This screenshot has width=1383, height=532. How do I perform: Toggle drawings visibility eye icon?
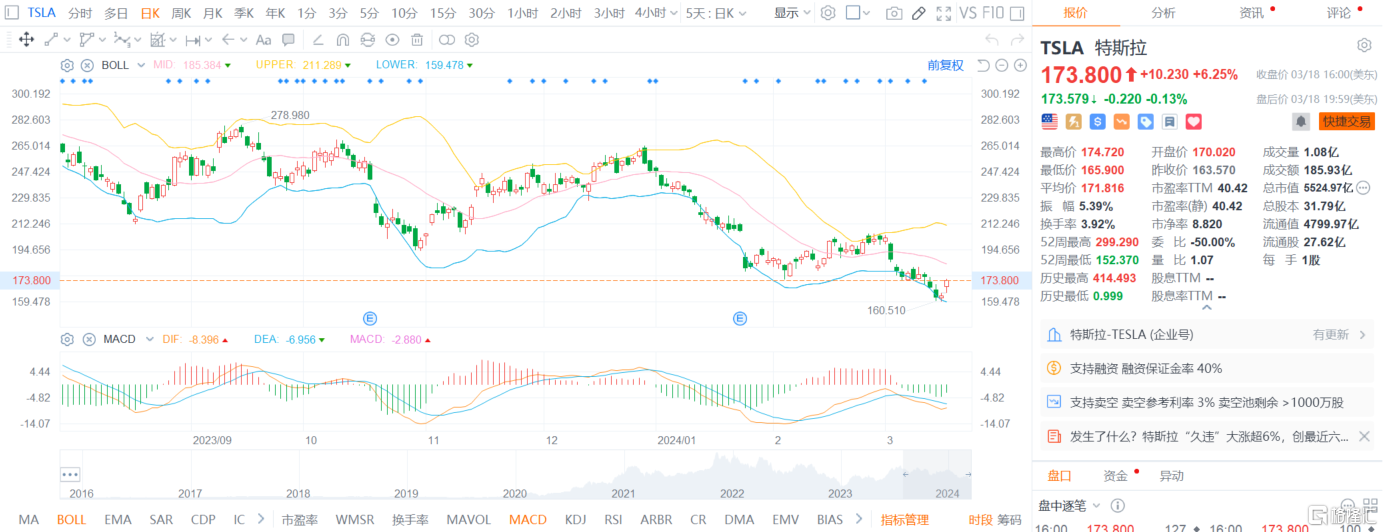tap(392, 40)
